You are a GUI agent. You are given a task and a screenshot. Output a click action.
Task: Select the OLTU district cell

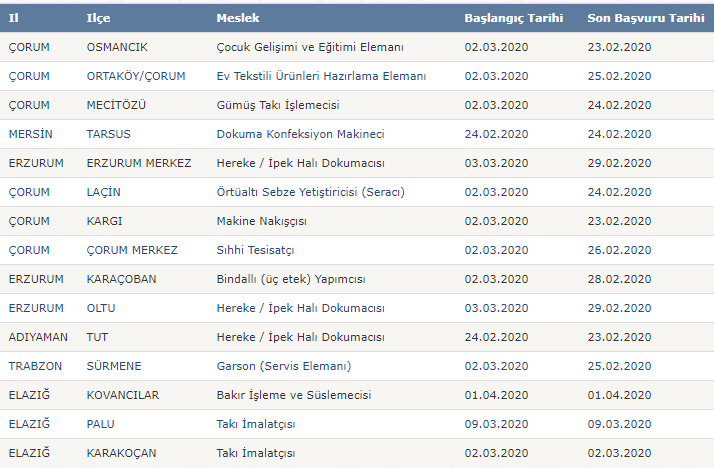click(101, 308)
